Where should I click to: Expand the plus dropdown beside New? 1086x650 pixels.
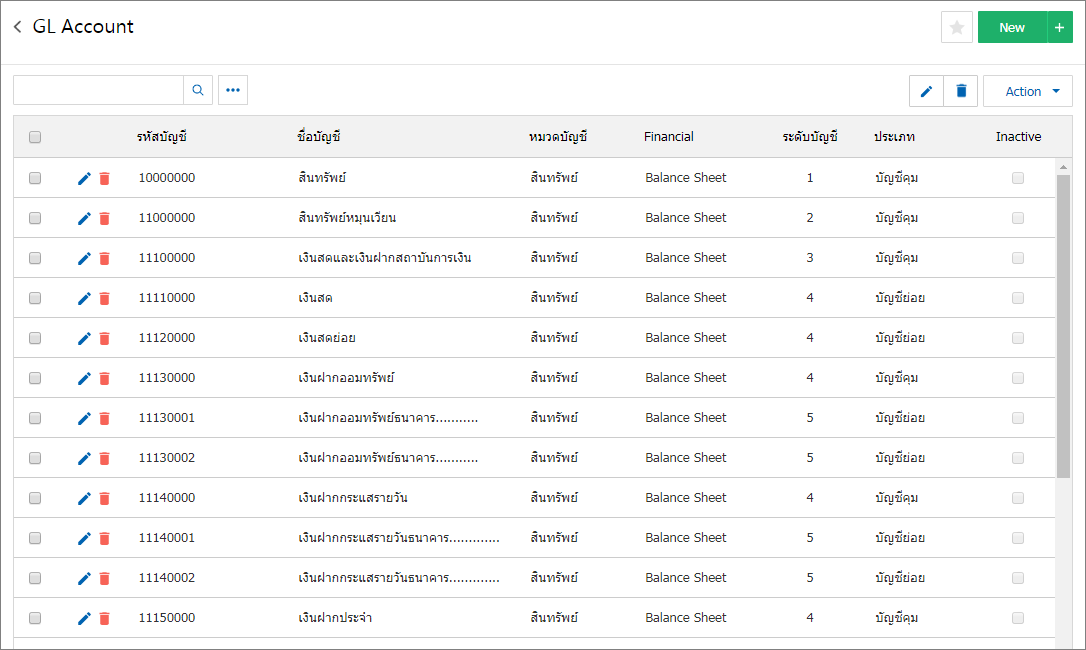[x=1060, y=28]
